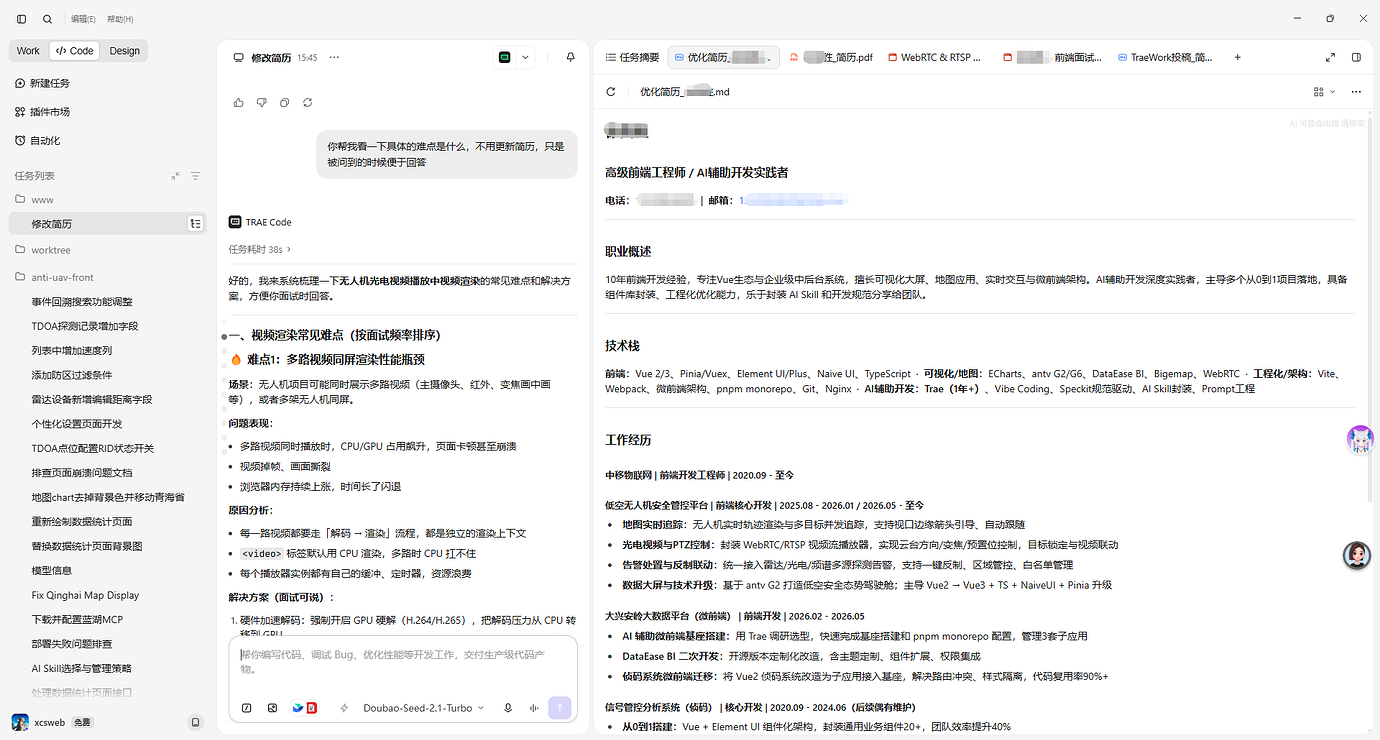Attach an image using the picture icon
The width and height of the screenshot is (1380, 740).
pyautogui.click(x=272, y=708)
